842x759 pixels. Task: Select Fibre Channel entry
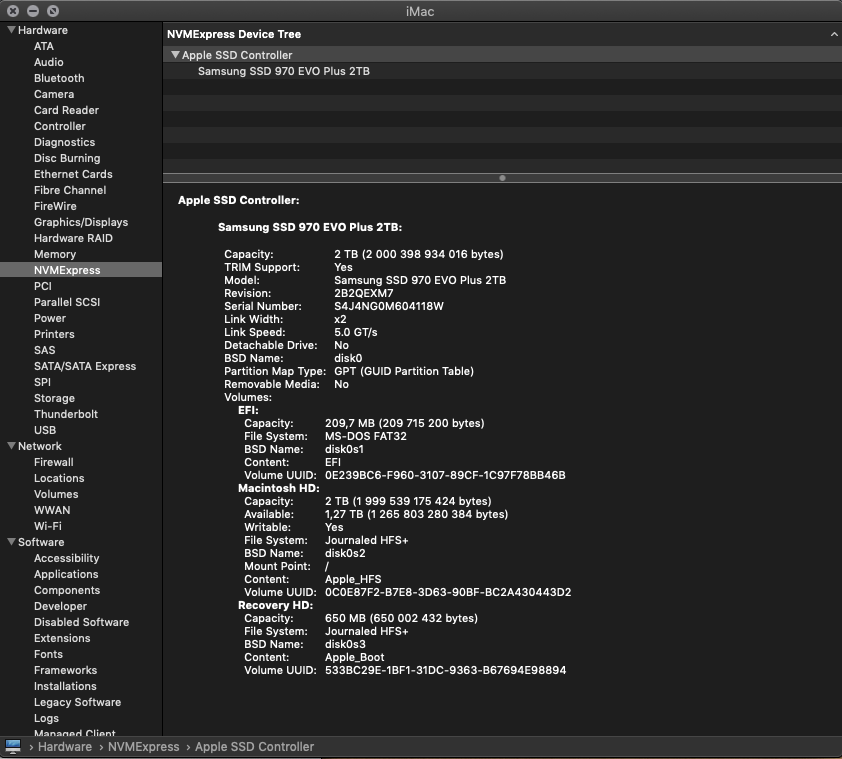point(70,190)
